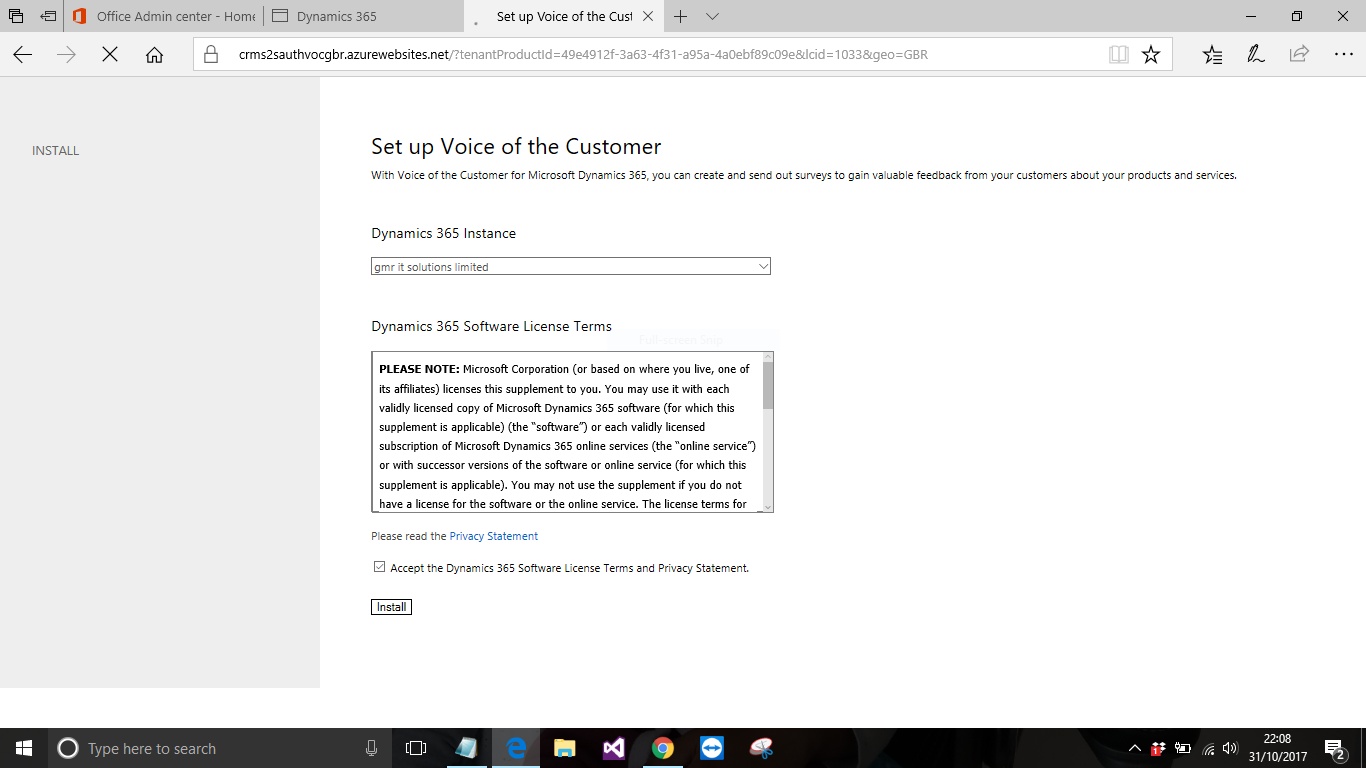The width and height of the screenshot is (1366, 768).
Task: Click Dynamics 365 Software License Terms label
Action: pyautogui.click(x=491, y=326)
